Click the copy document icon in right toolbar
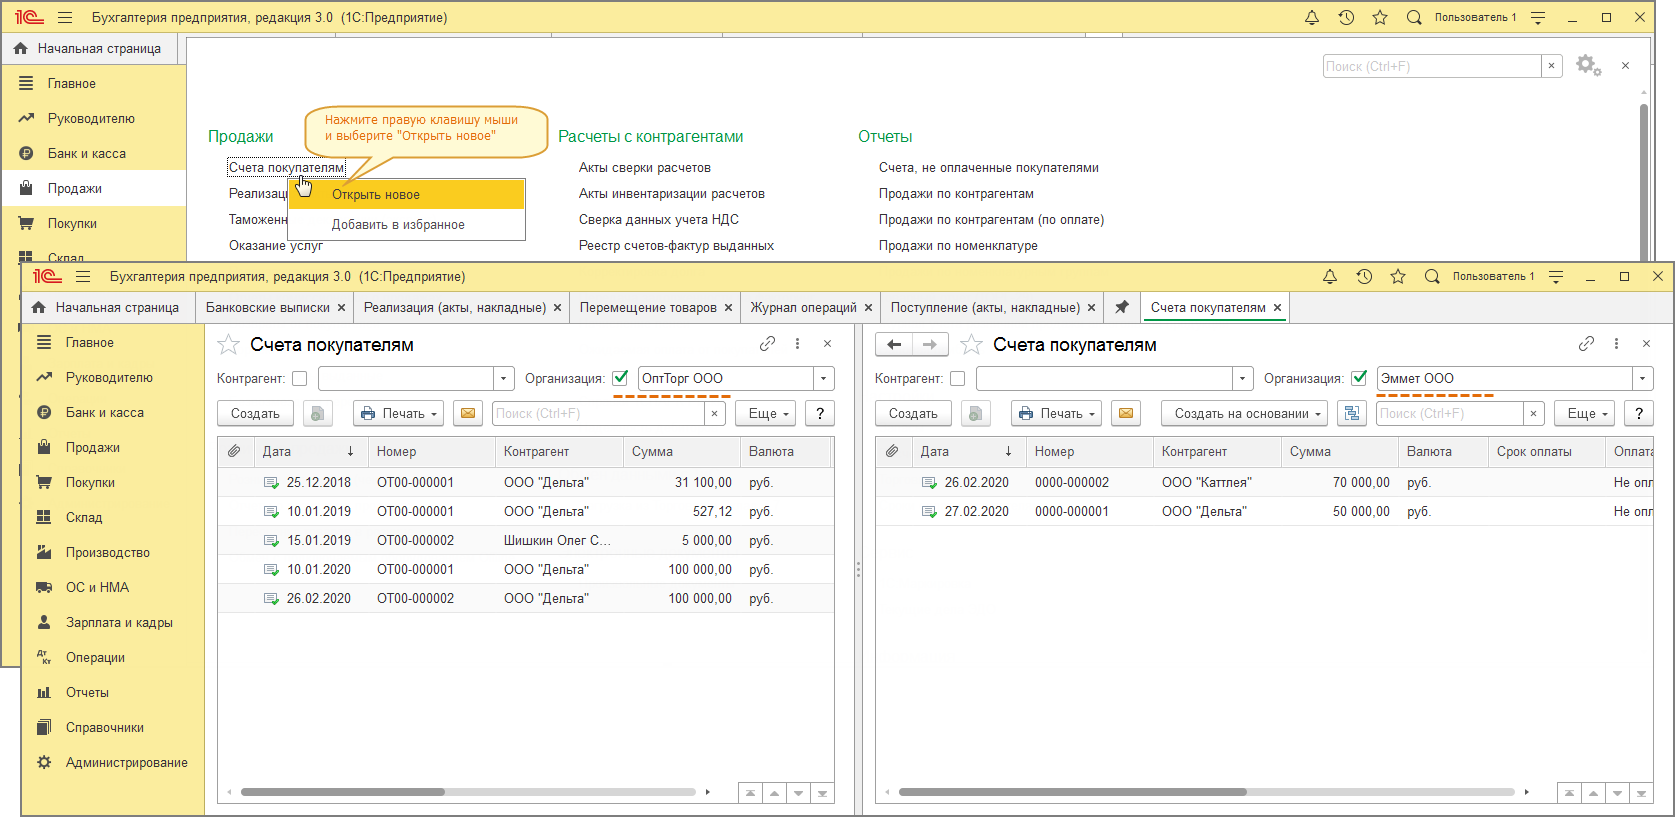 975,414
